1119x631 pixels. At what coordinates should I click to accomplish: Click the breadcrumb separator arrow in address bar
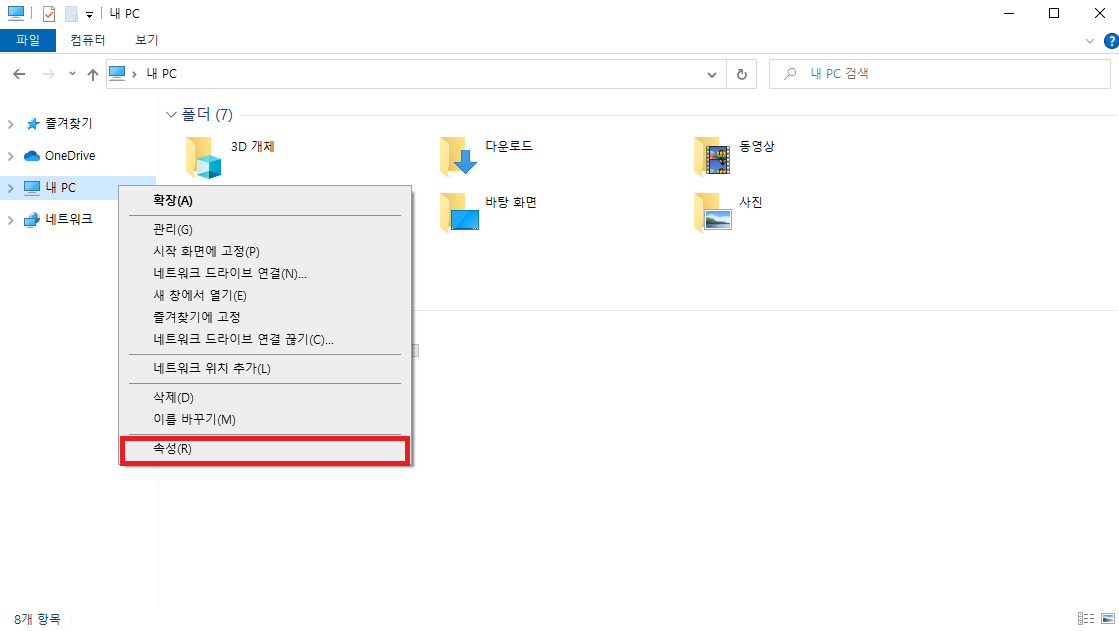[x=134, y=74]
